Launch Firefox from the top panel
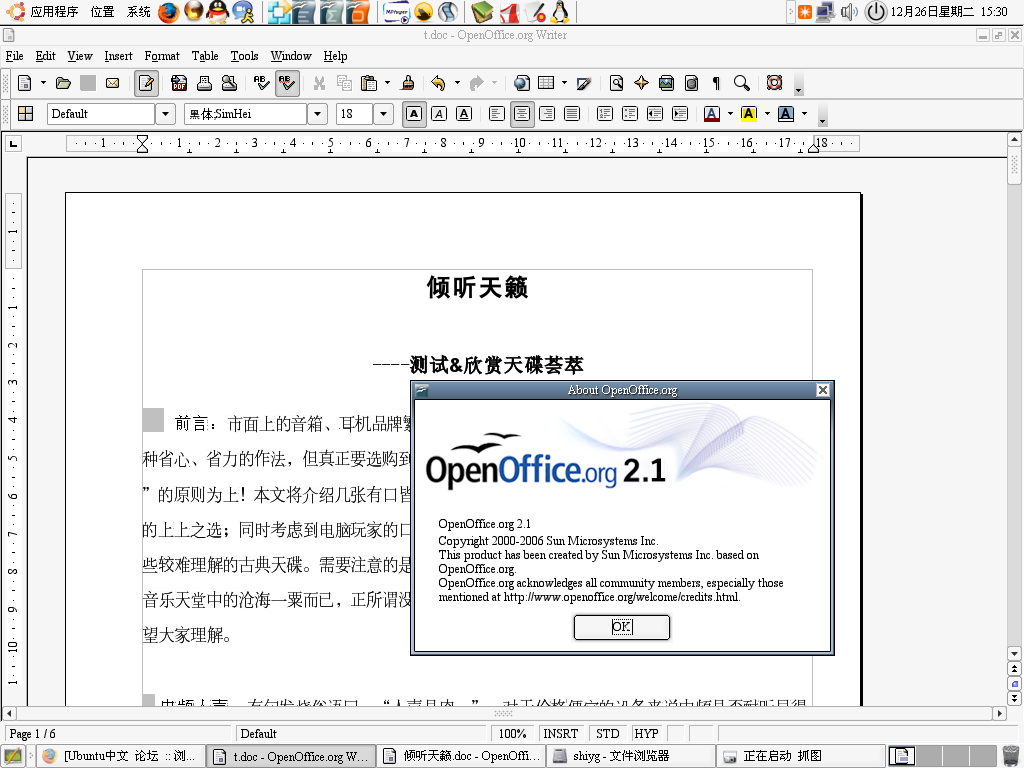Image resolution: width=1024 pixels, height=768 pixels. [x=168, y=12]
